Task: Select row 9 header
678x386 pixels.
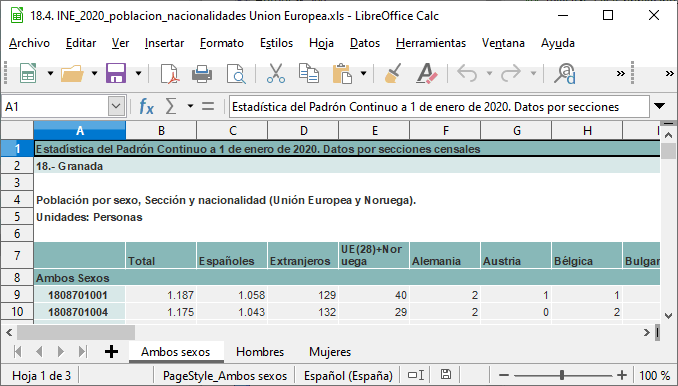Action: point(17,295)
